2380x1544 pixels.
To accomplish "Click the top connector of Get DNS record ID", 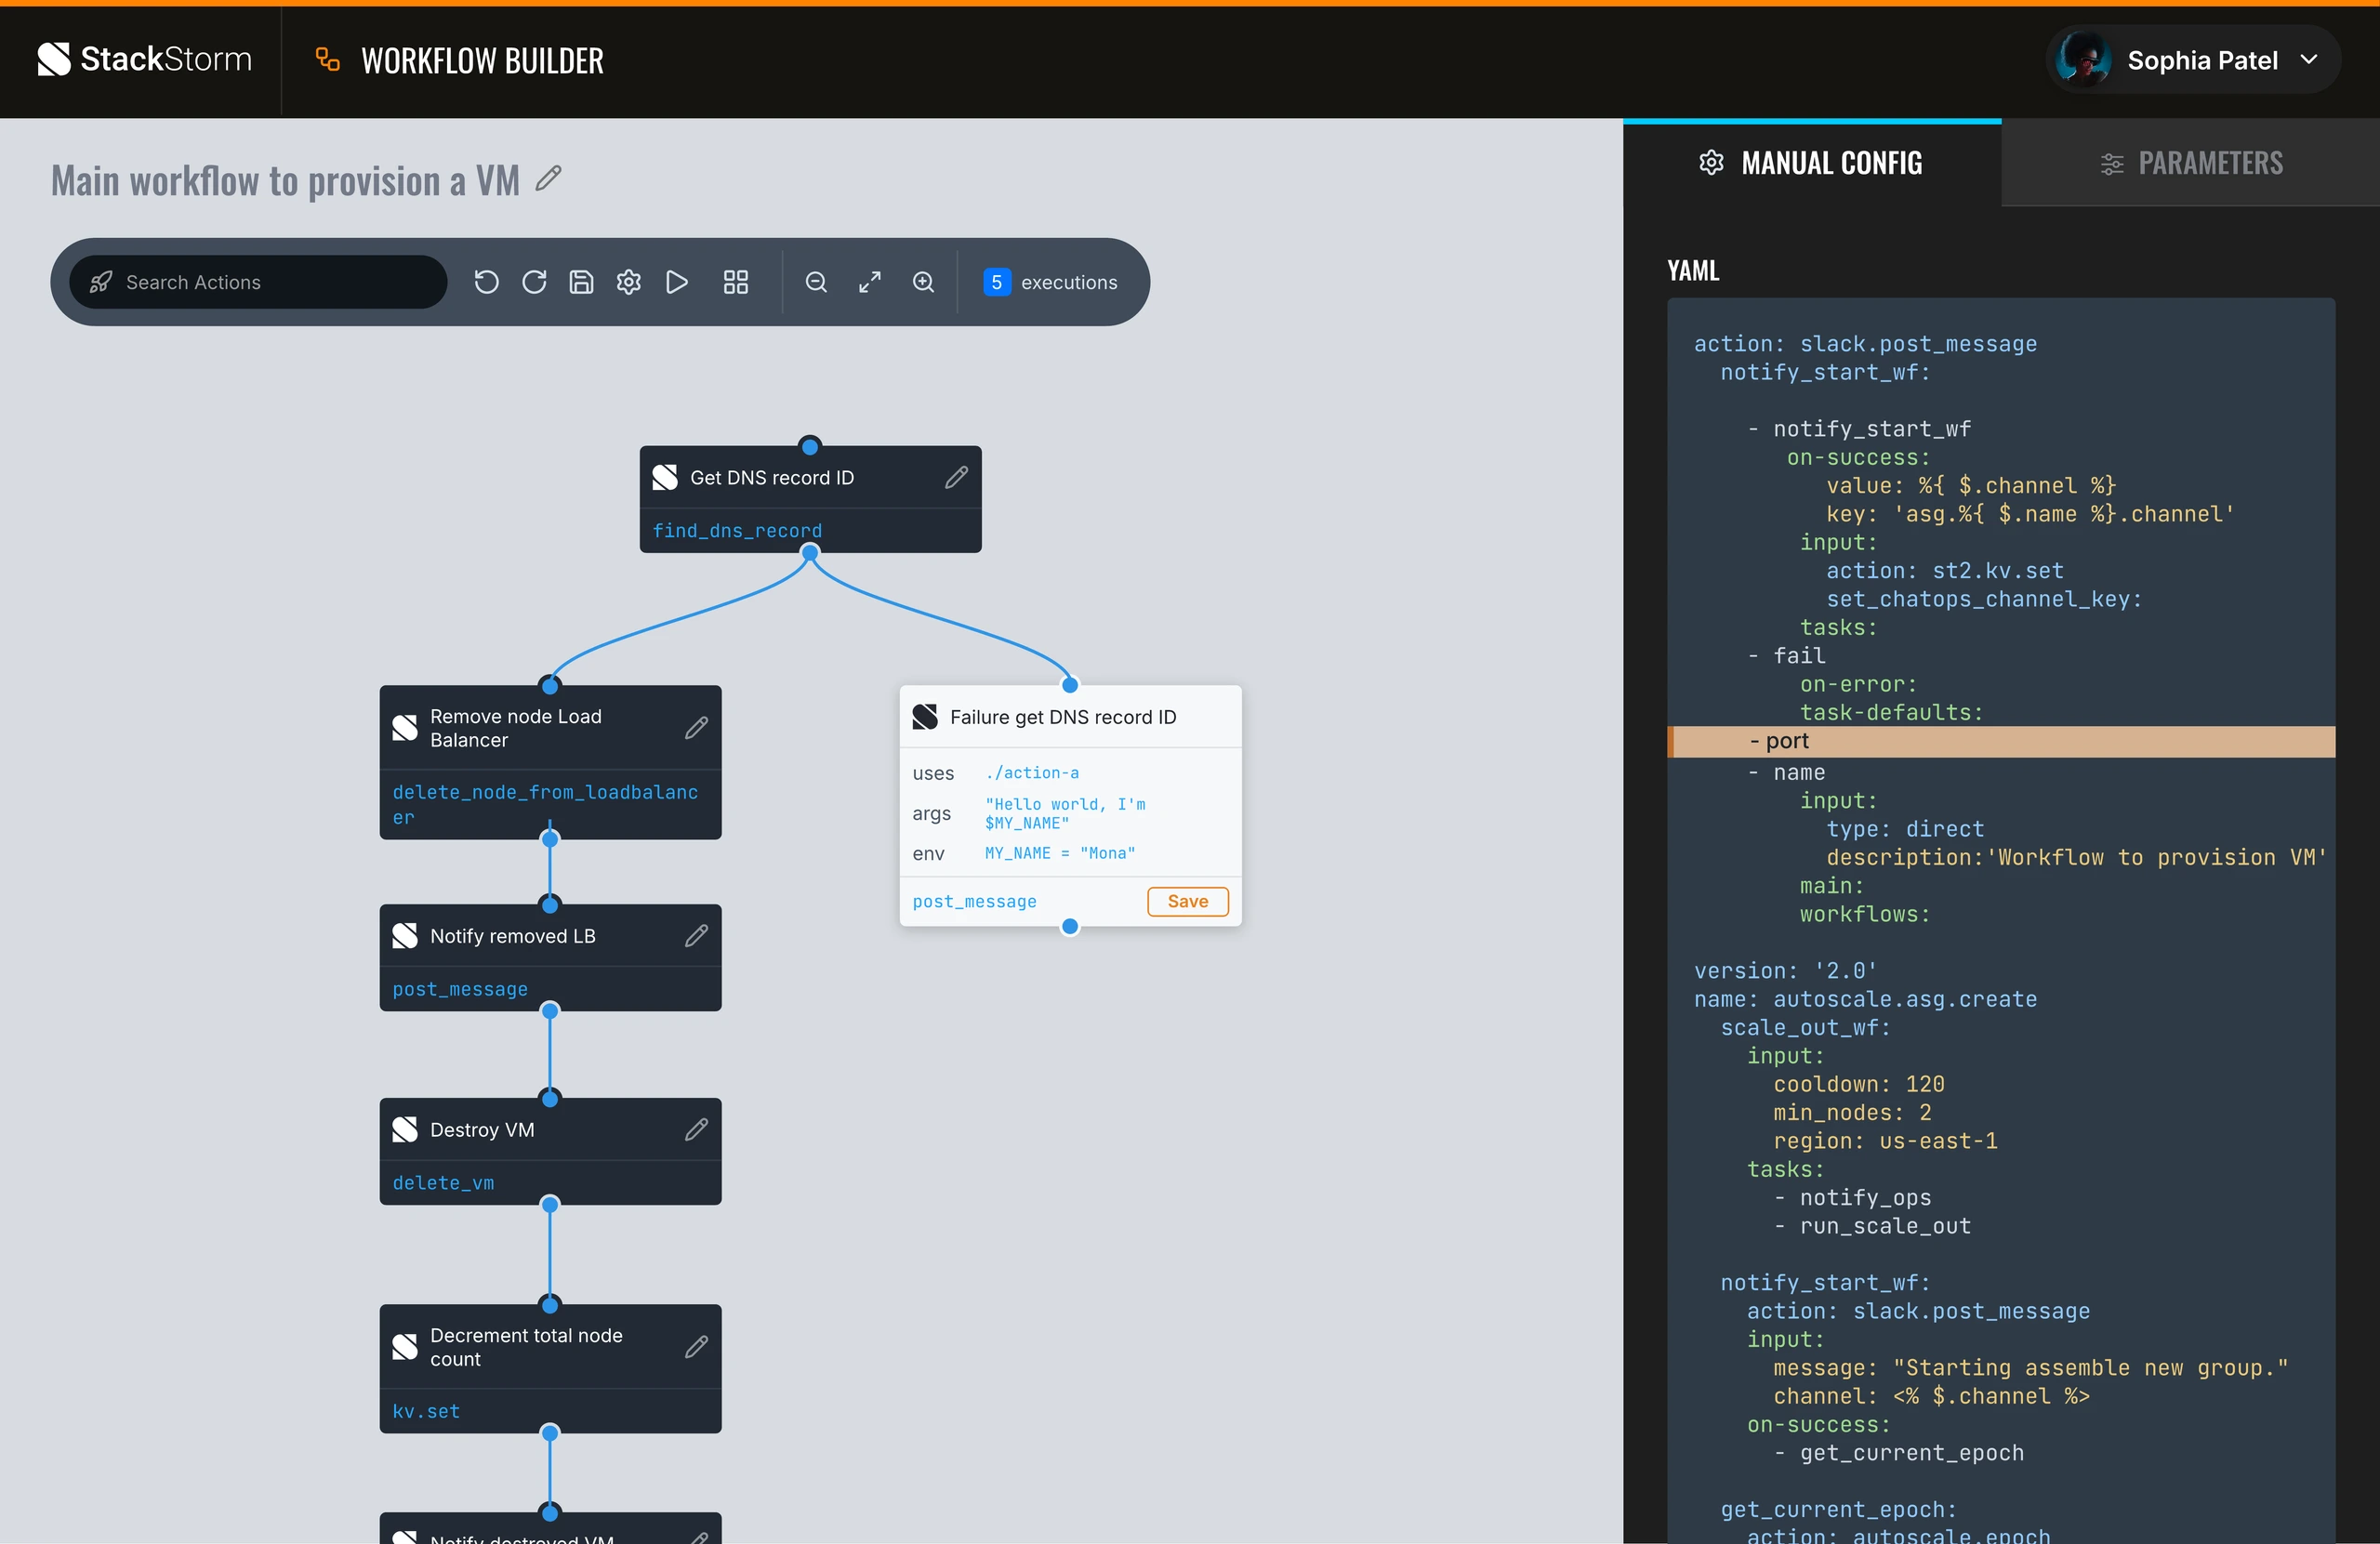I will [x=810, y=446].
